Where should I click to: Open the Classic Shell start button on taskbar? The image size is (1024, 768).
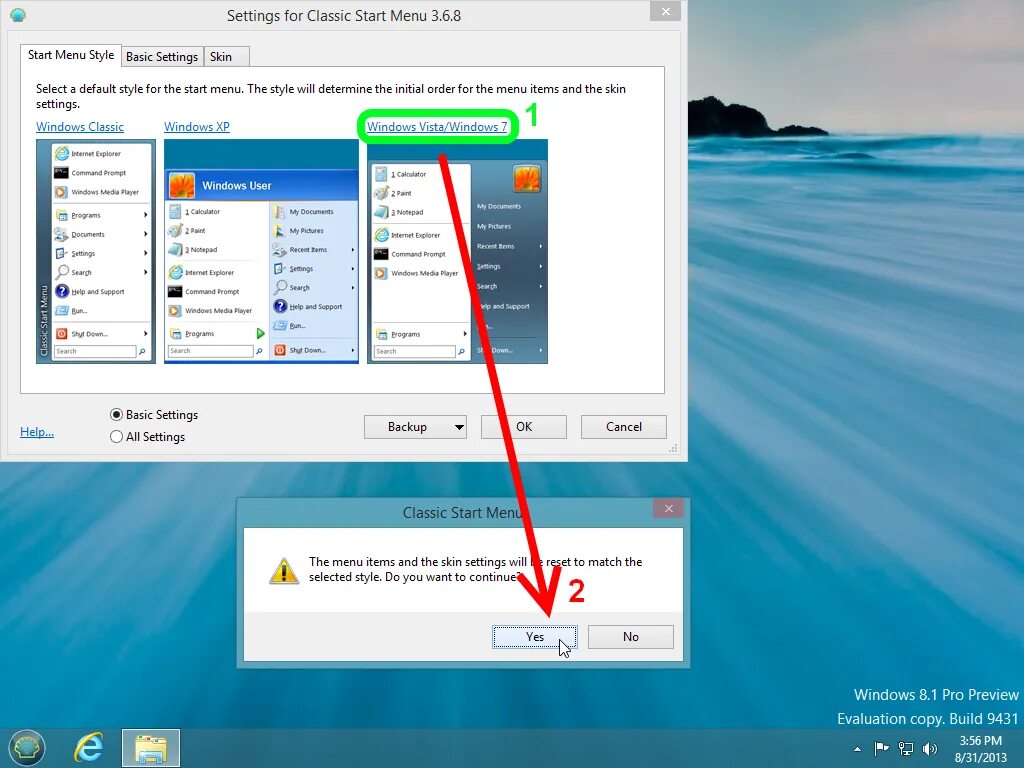27,747
